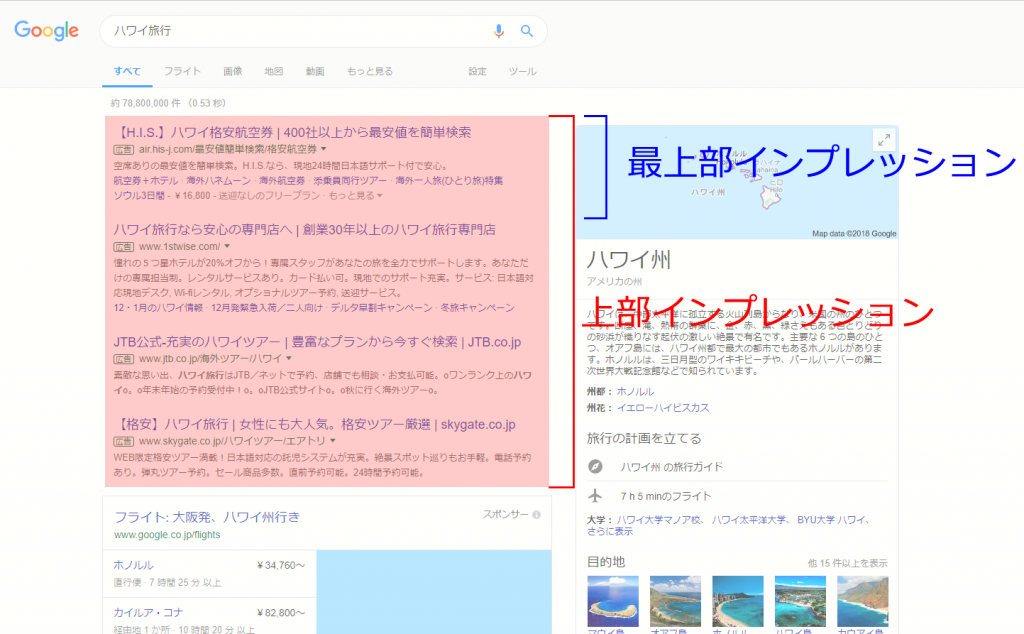Click the magnifying glass search icon
Image resolution: width=1024 pixels, height=634 pixels.
tap(526, 31)
